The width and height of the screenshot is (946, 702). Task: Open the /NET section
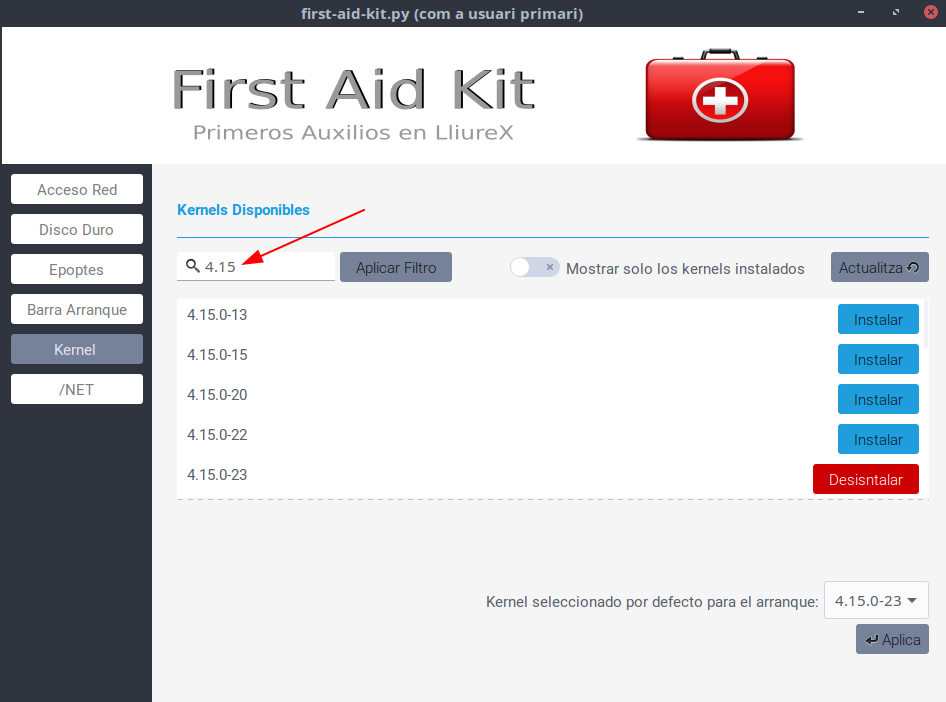[x=77, y=389]
